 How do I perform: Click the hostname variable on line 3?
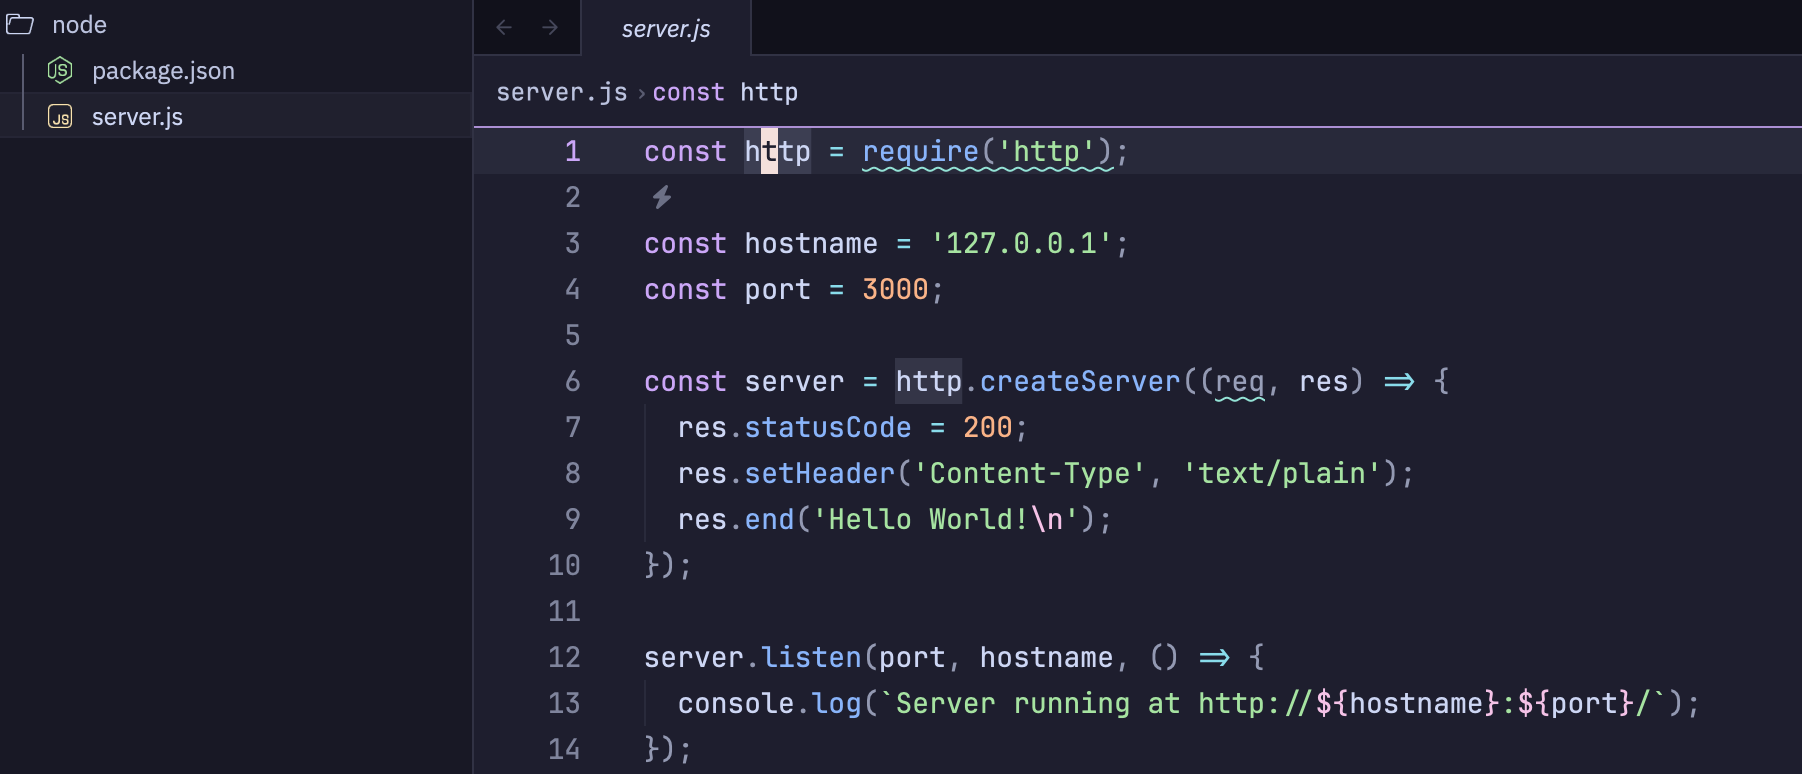click(x=811, y=243)
